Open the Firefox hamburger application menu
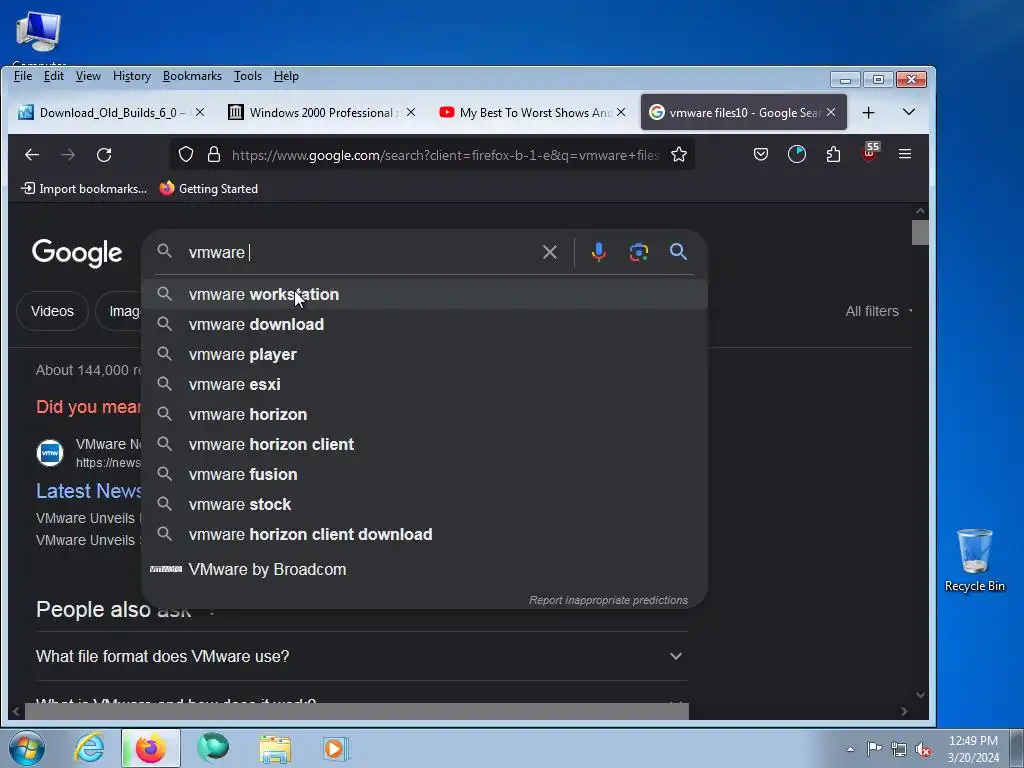 (904, 154)
